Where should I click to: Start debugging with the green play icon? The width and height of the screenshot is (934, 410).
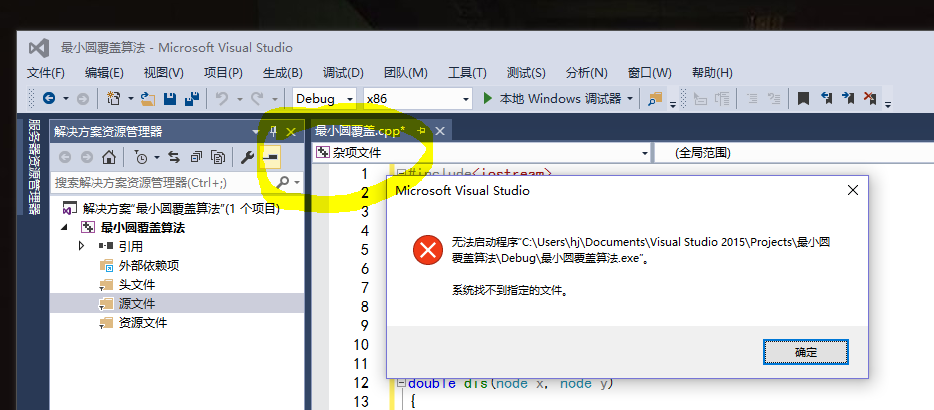[x=488, y=98]
